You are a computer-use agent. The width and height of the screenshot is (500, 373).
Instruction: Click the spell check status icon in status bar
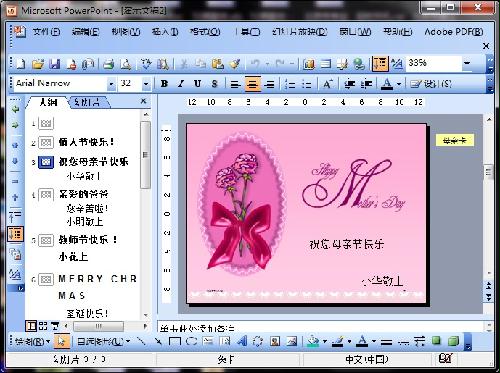446,359
